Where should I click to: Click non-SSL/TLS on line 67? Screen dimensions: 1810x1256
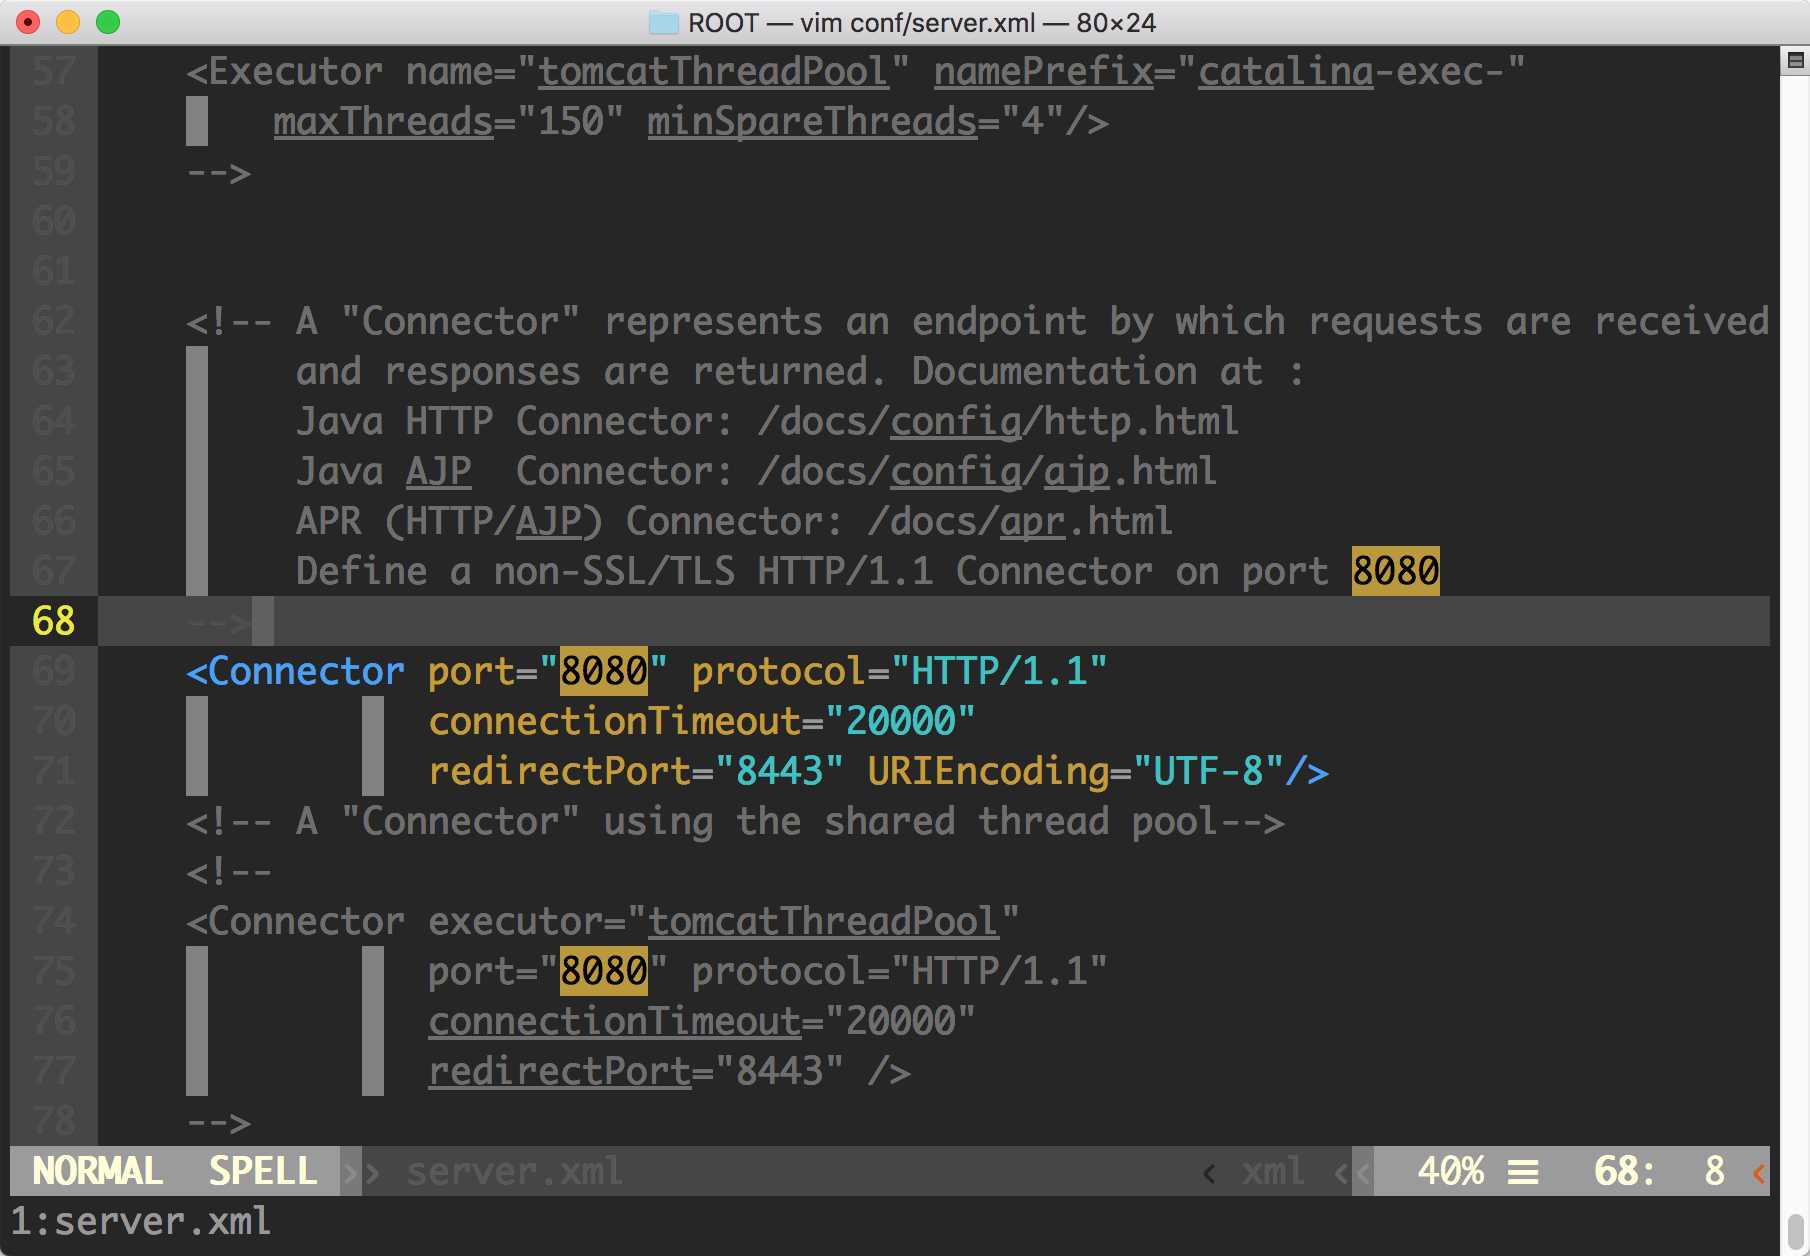point(615,571)
